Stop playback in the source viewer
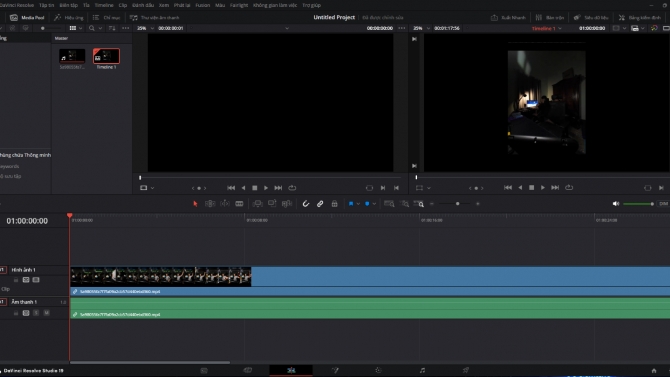This screenshot has height=377, width=670. [255, 188]
